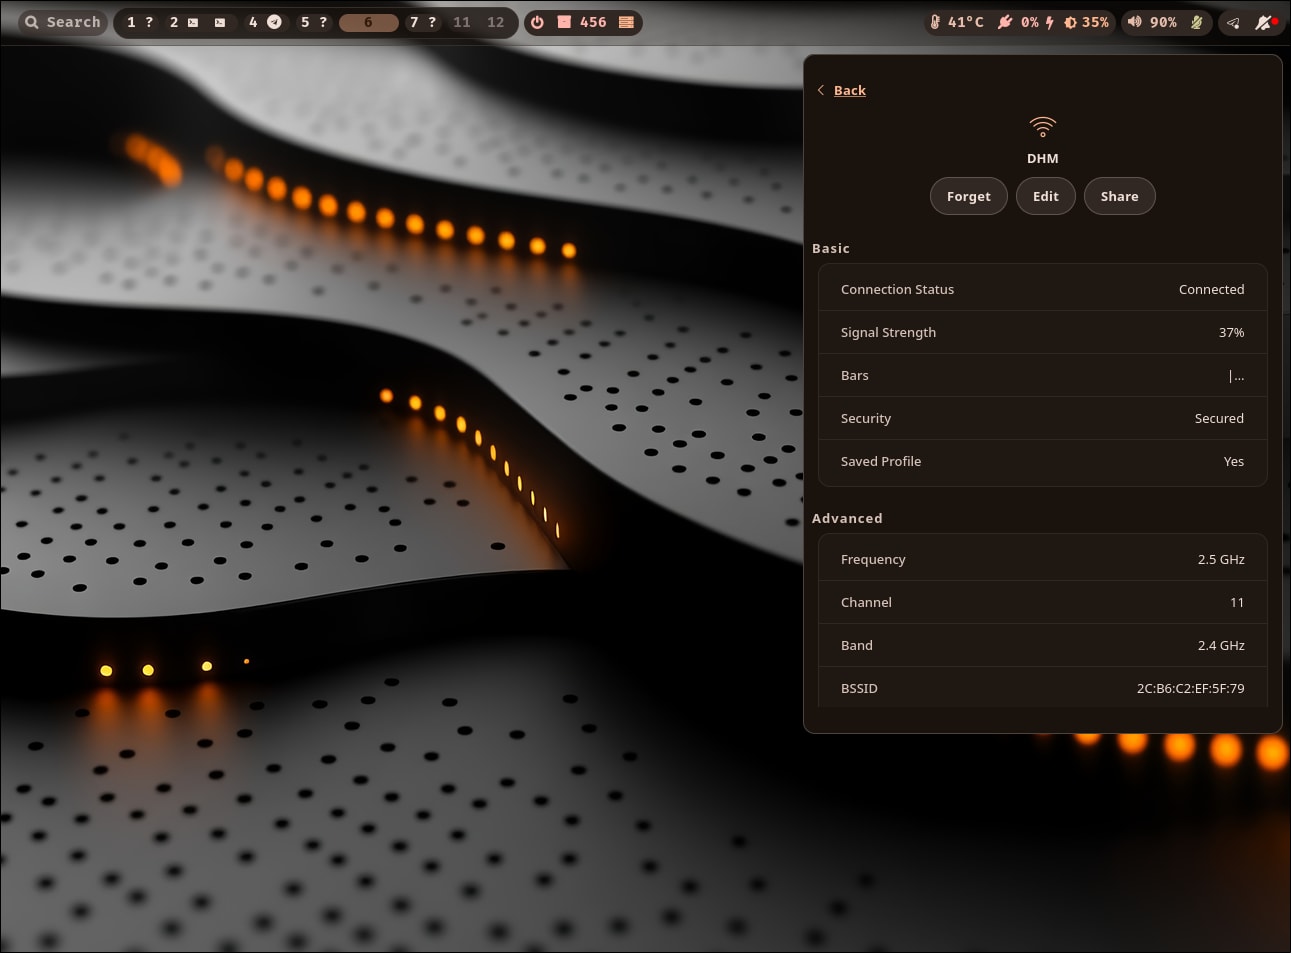The height and width of the screenshot is (953, 1291).
Task: Open the Search field in the top bar
Action: [63, 22]
